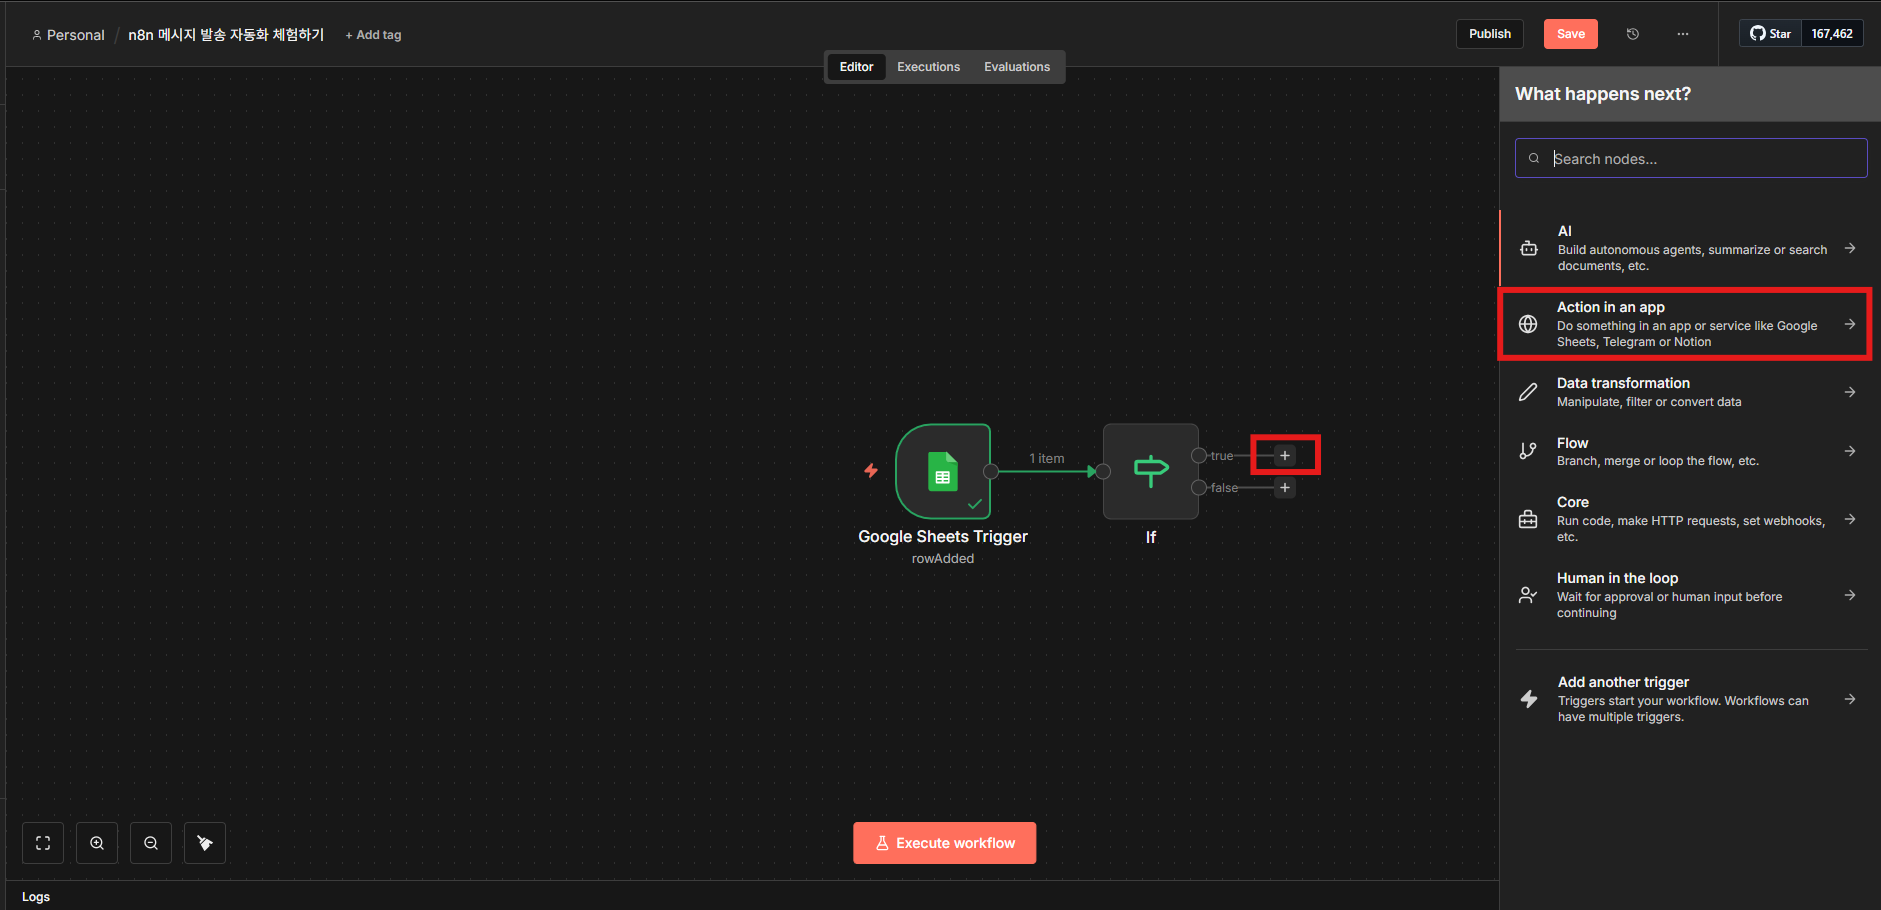Click the Google Sheets Trigger node icon
Screen dimensions: 1881x910
(x=942, y=471)
